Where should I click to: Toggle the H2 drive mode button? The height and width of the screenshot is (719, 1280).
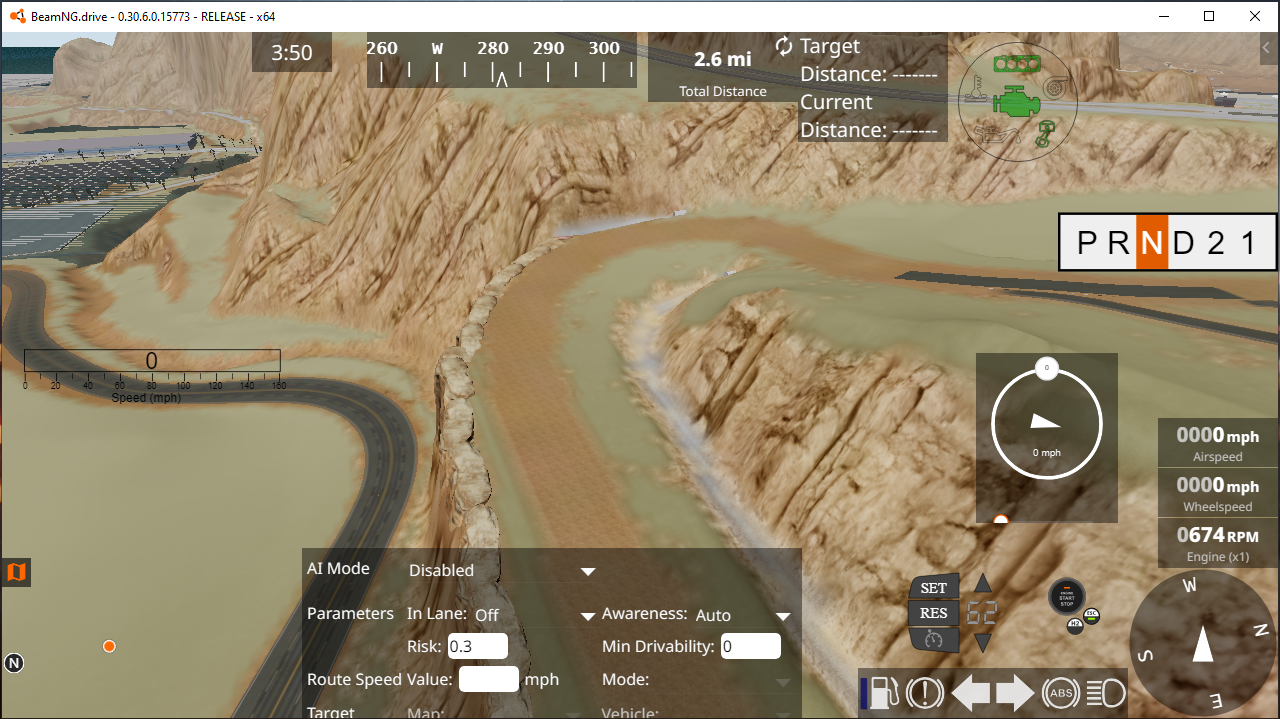pos(1074,626)
